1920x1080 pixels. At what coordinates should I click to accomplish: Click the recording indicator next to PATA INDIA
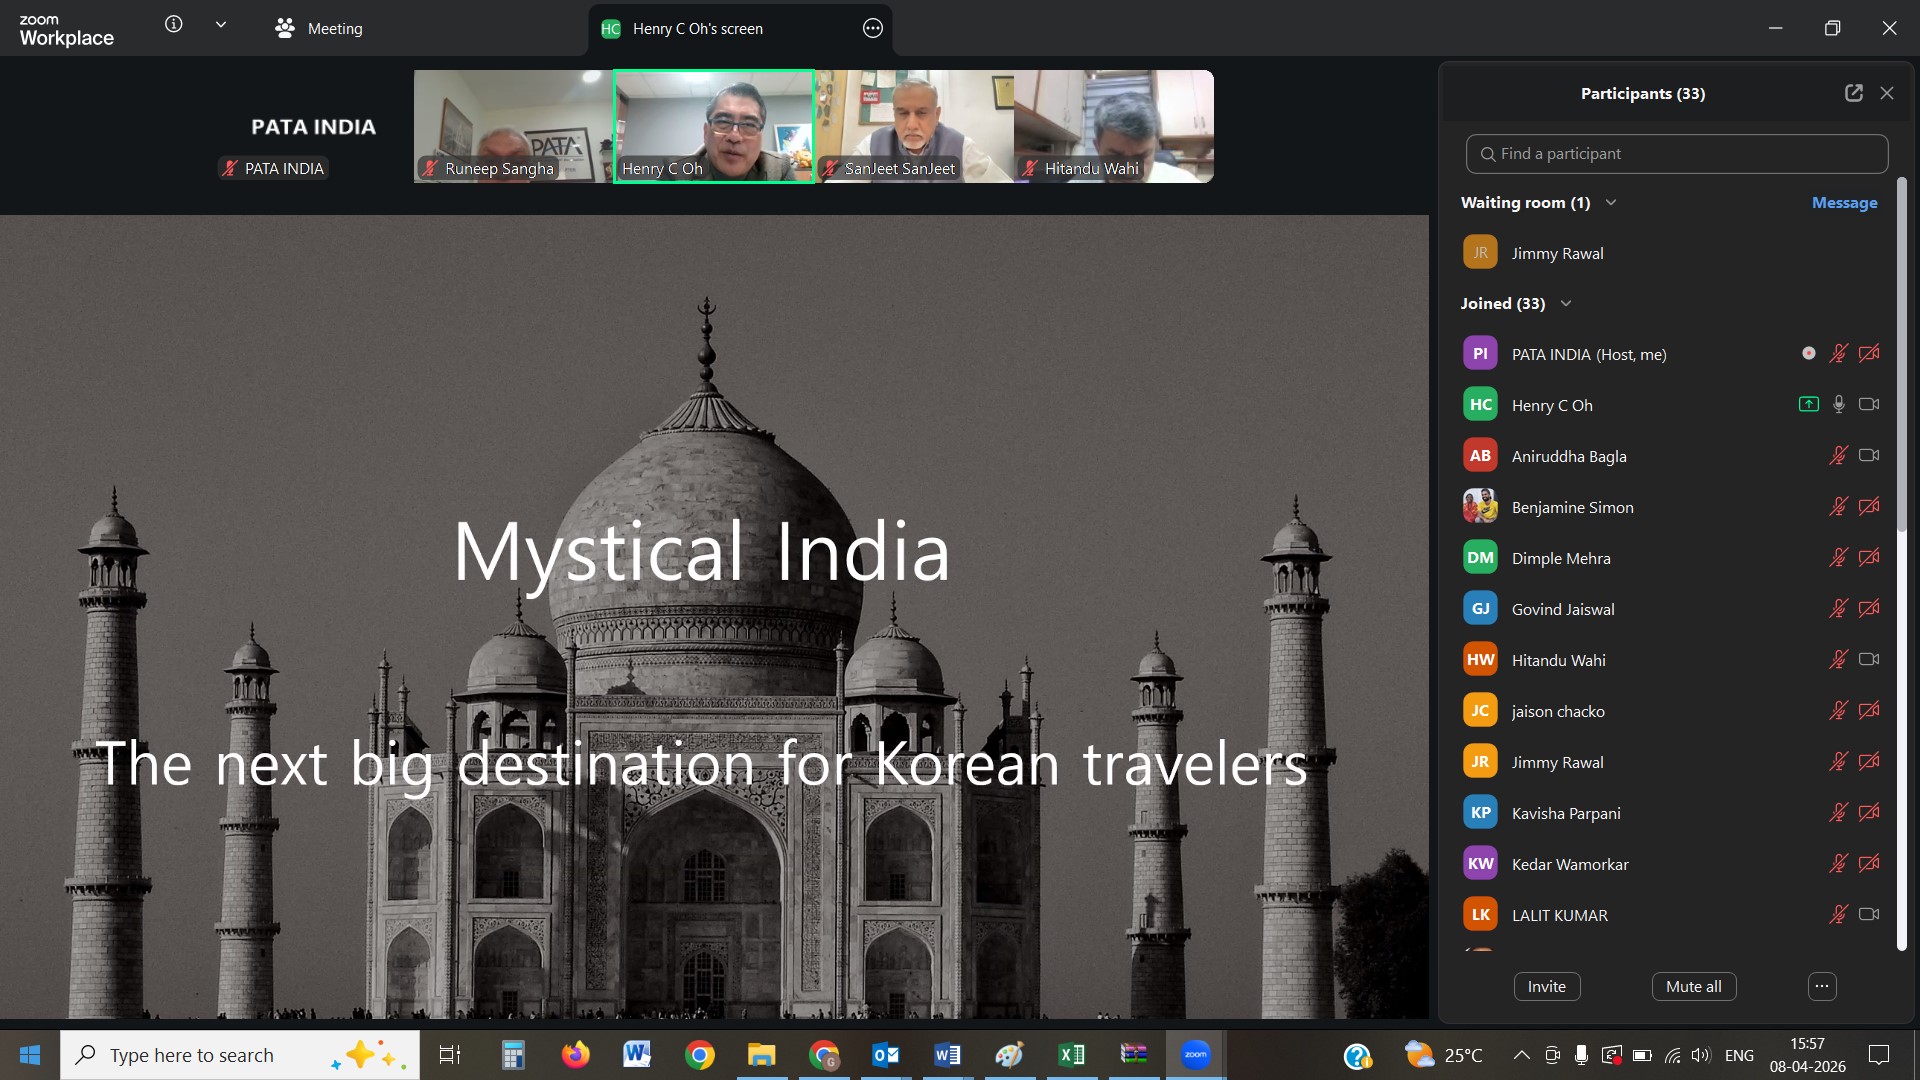tap(1808, 353)
